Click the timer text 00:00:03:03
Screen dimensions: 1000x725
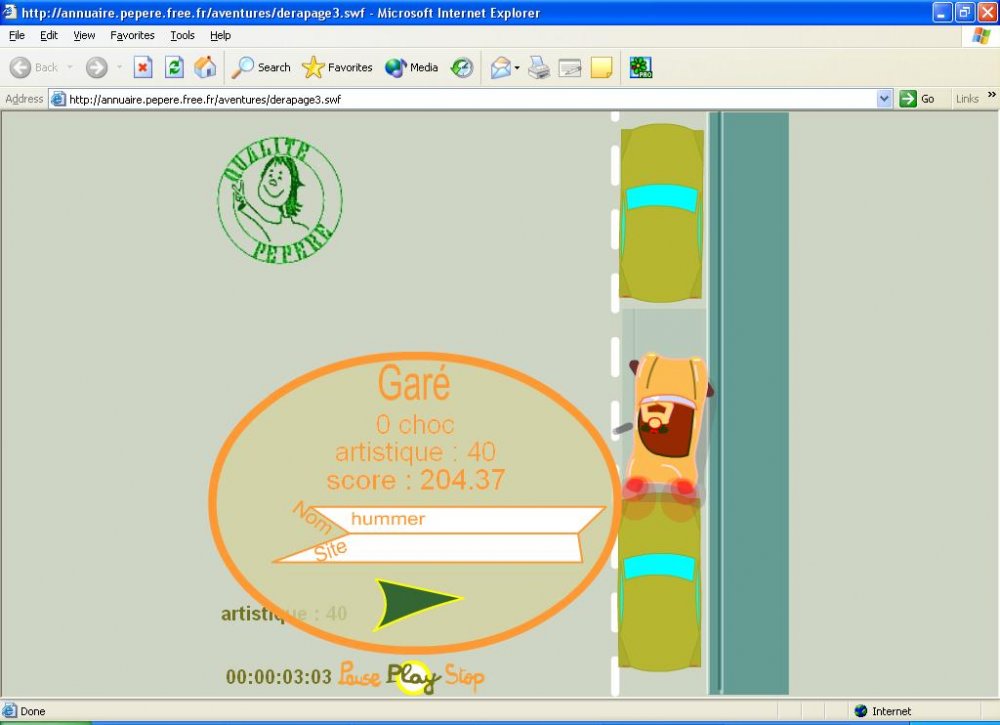(x=279, y=677)
